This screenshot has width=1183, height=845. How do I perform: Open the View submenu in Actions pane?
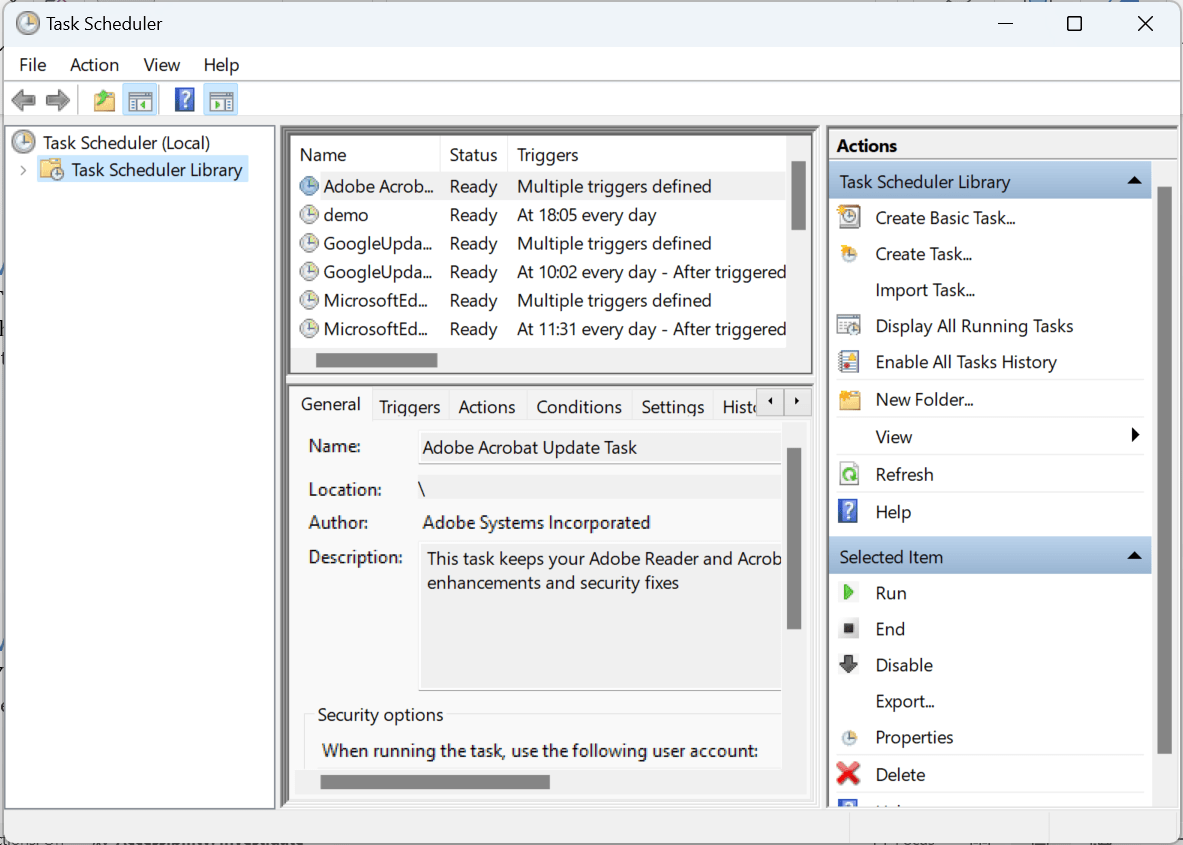coord(893,436)
